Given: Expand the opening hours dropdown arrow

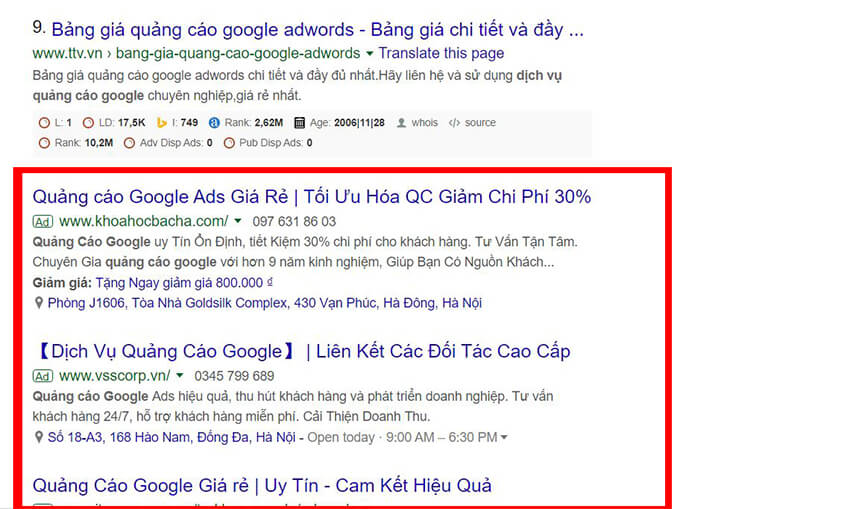Looking at the screenshot, I should point(504,437).
